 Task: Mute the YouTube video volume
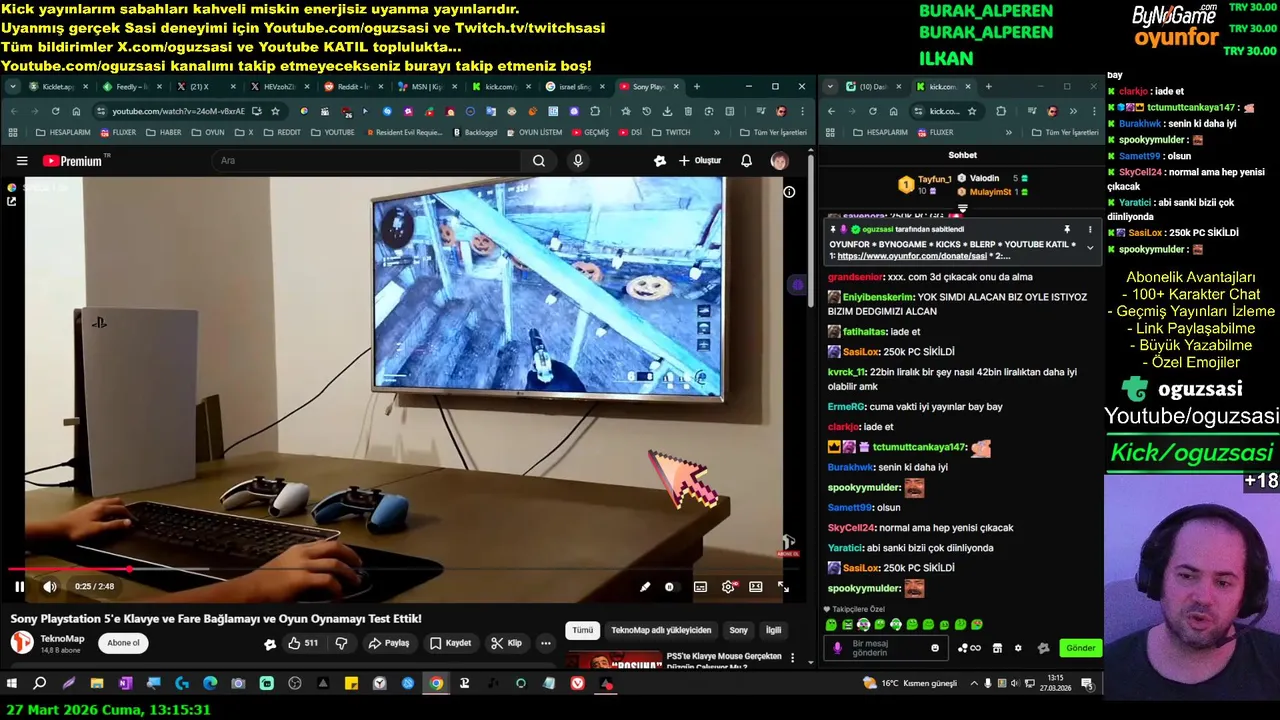[50, 587]
